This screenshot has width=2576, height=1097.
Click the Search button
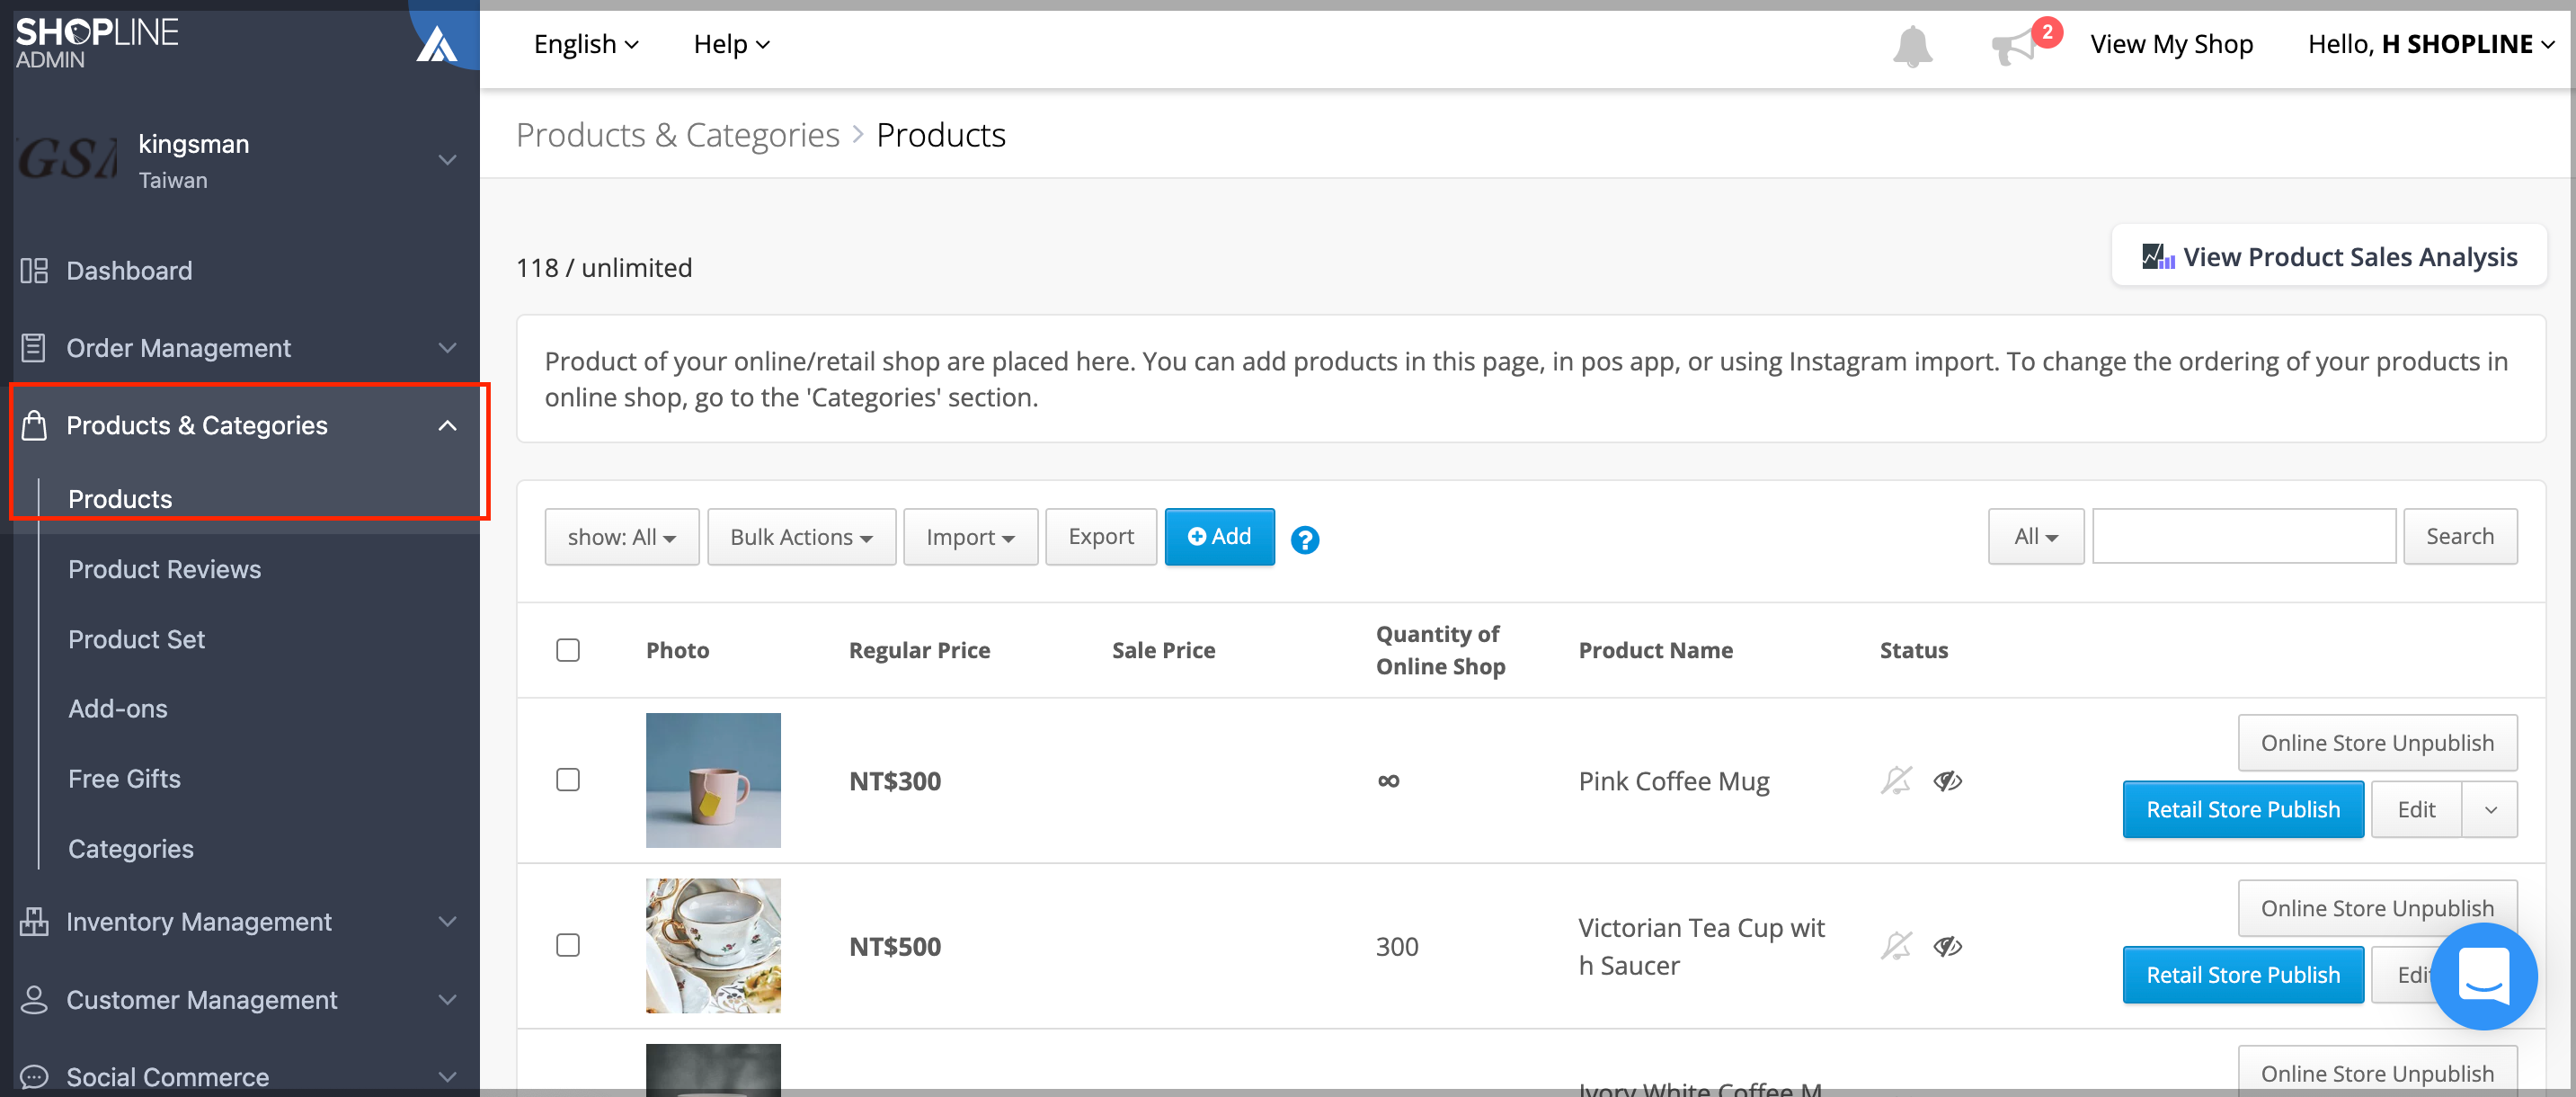point(2460,536)
